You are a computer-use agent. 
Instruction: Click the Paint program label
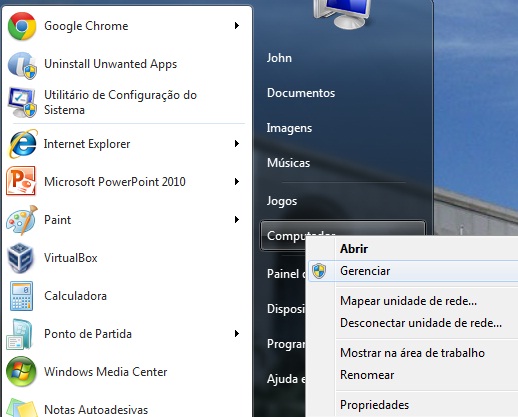(58, 220)
